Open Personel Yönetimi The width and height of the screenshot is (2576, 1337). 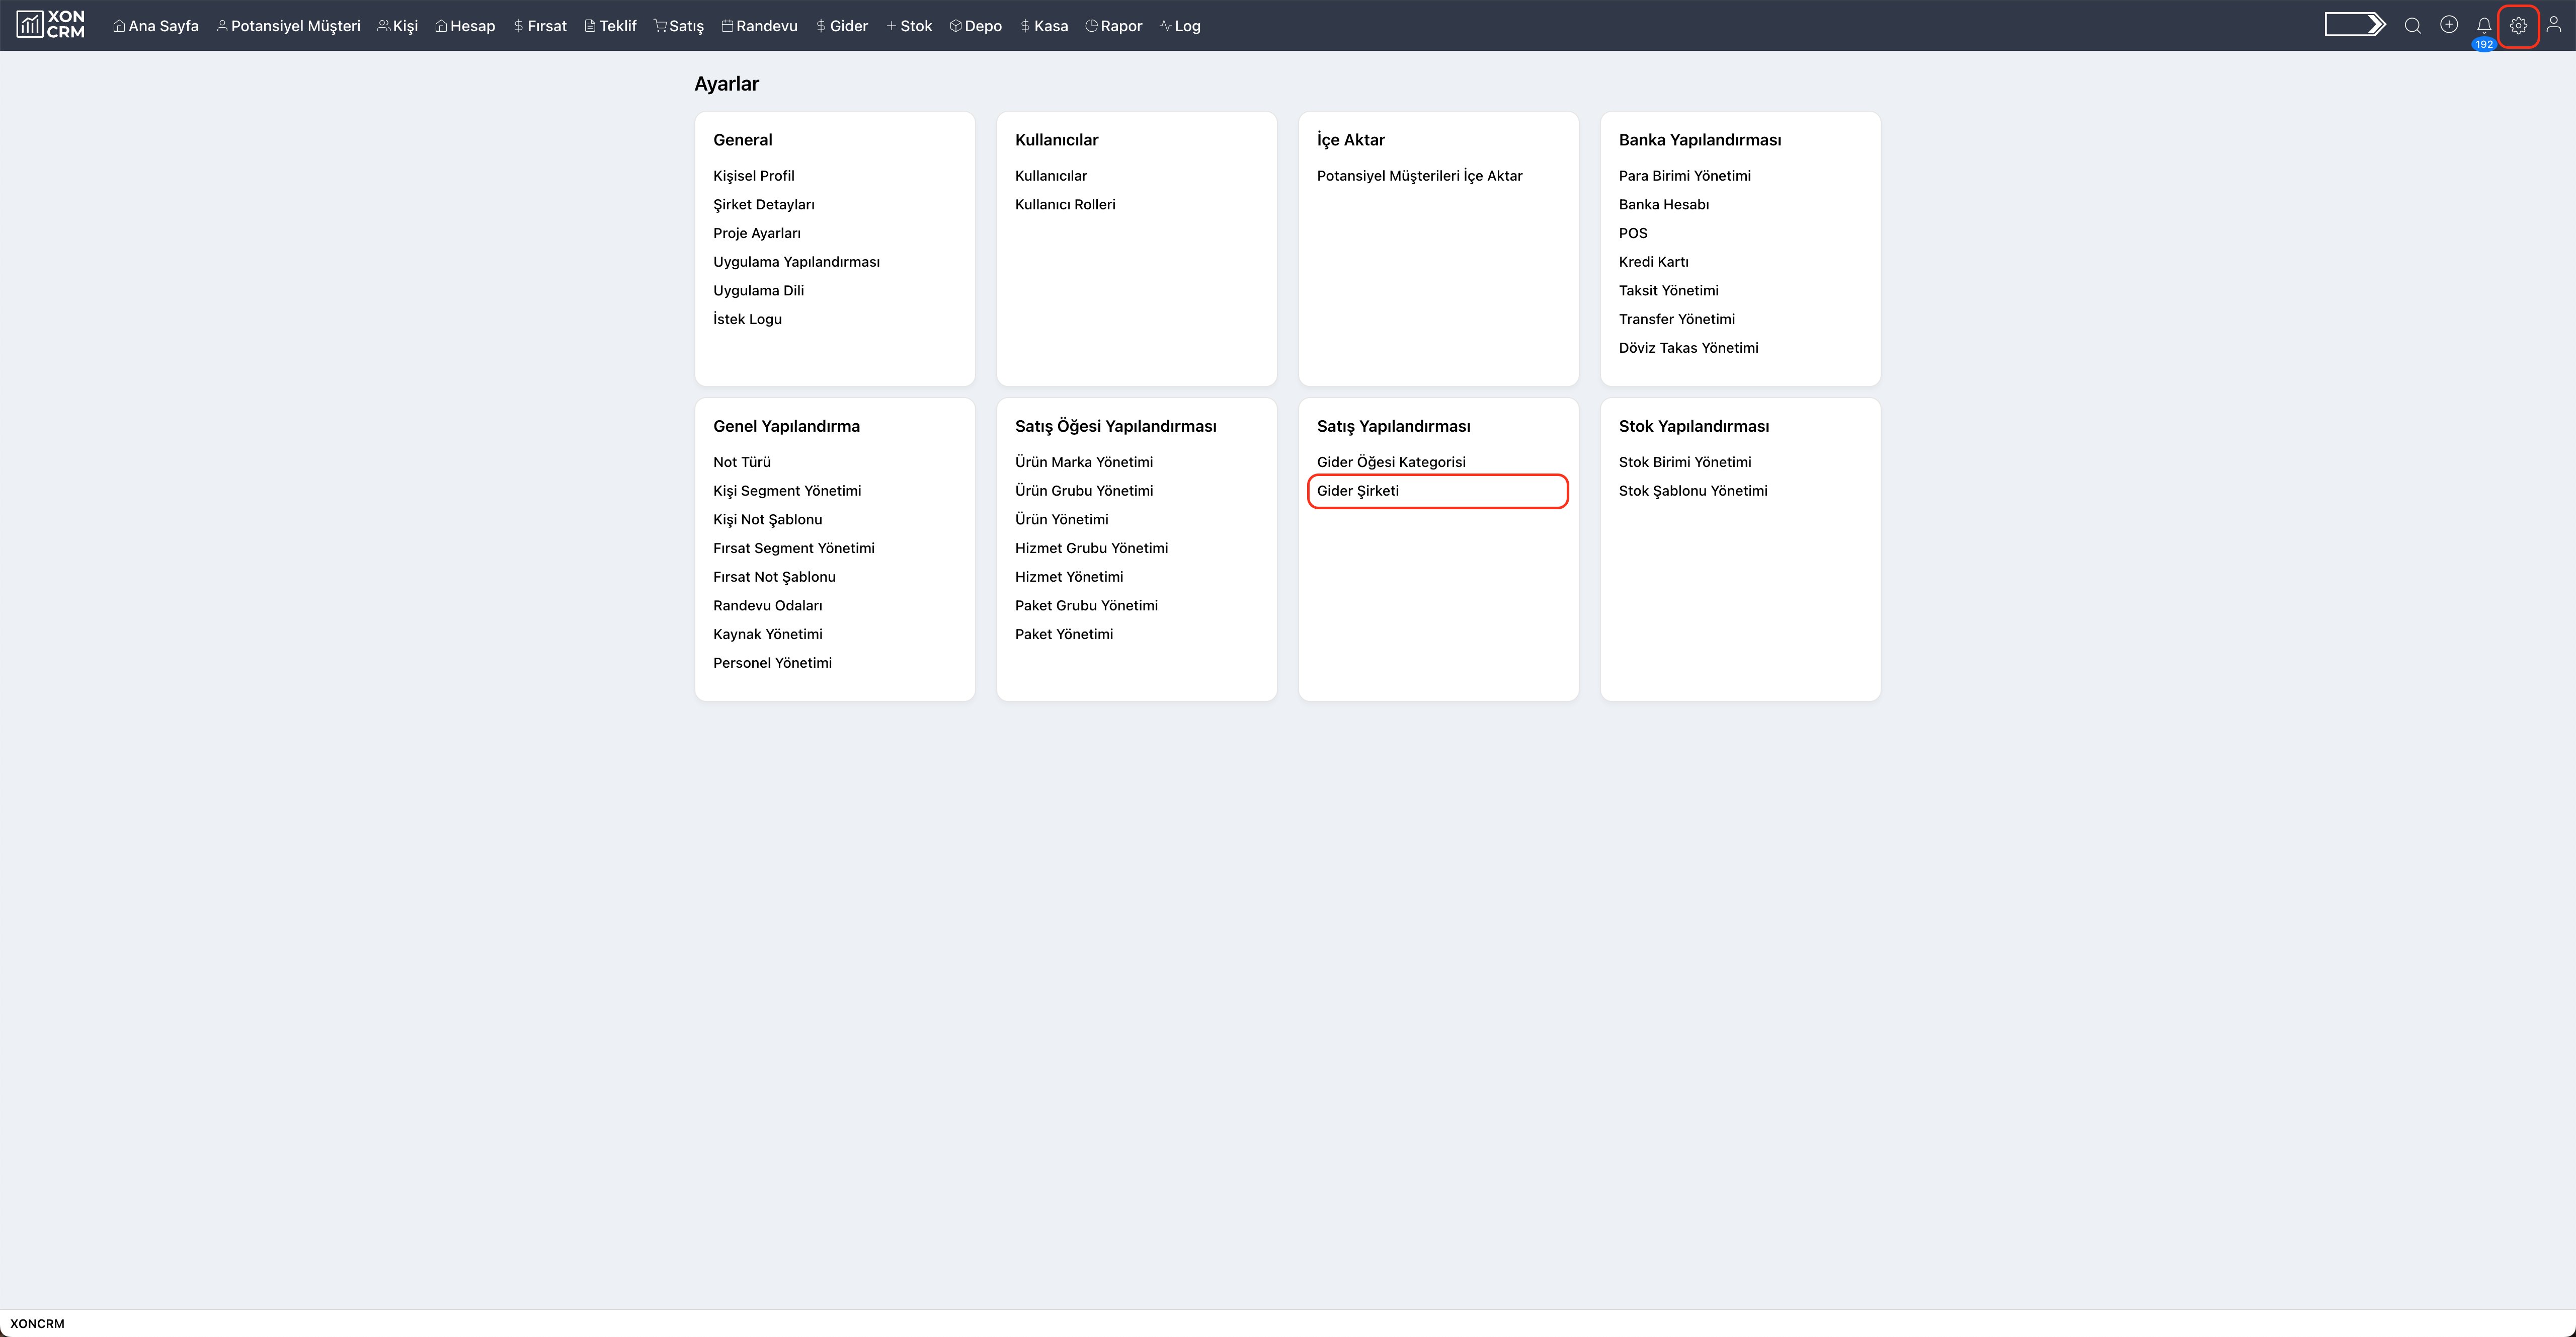(x=773, y=663)
